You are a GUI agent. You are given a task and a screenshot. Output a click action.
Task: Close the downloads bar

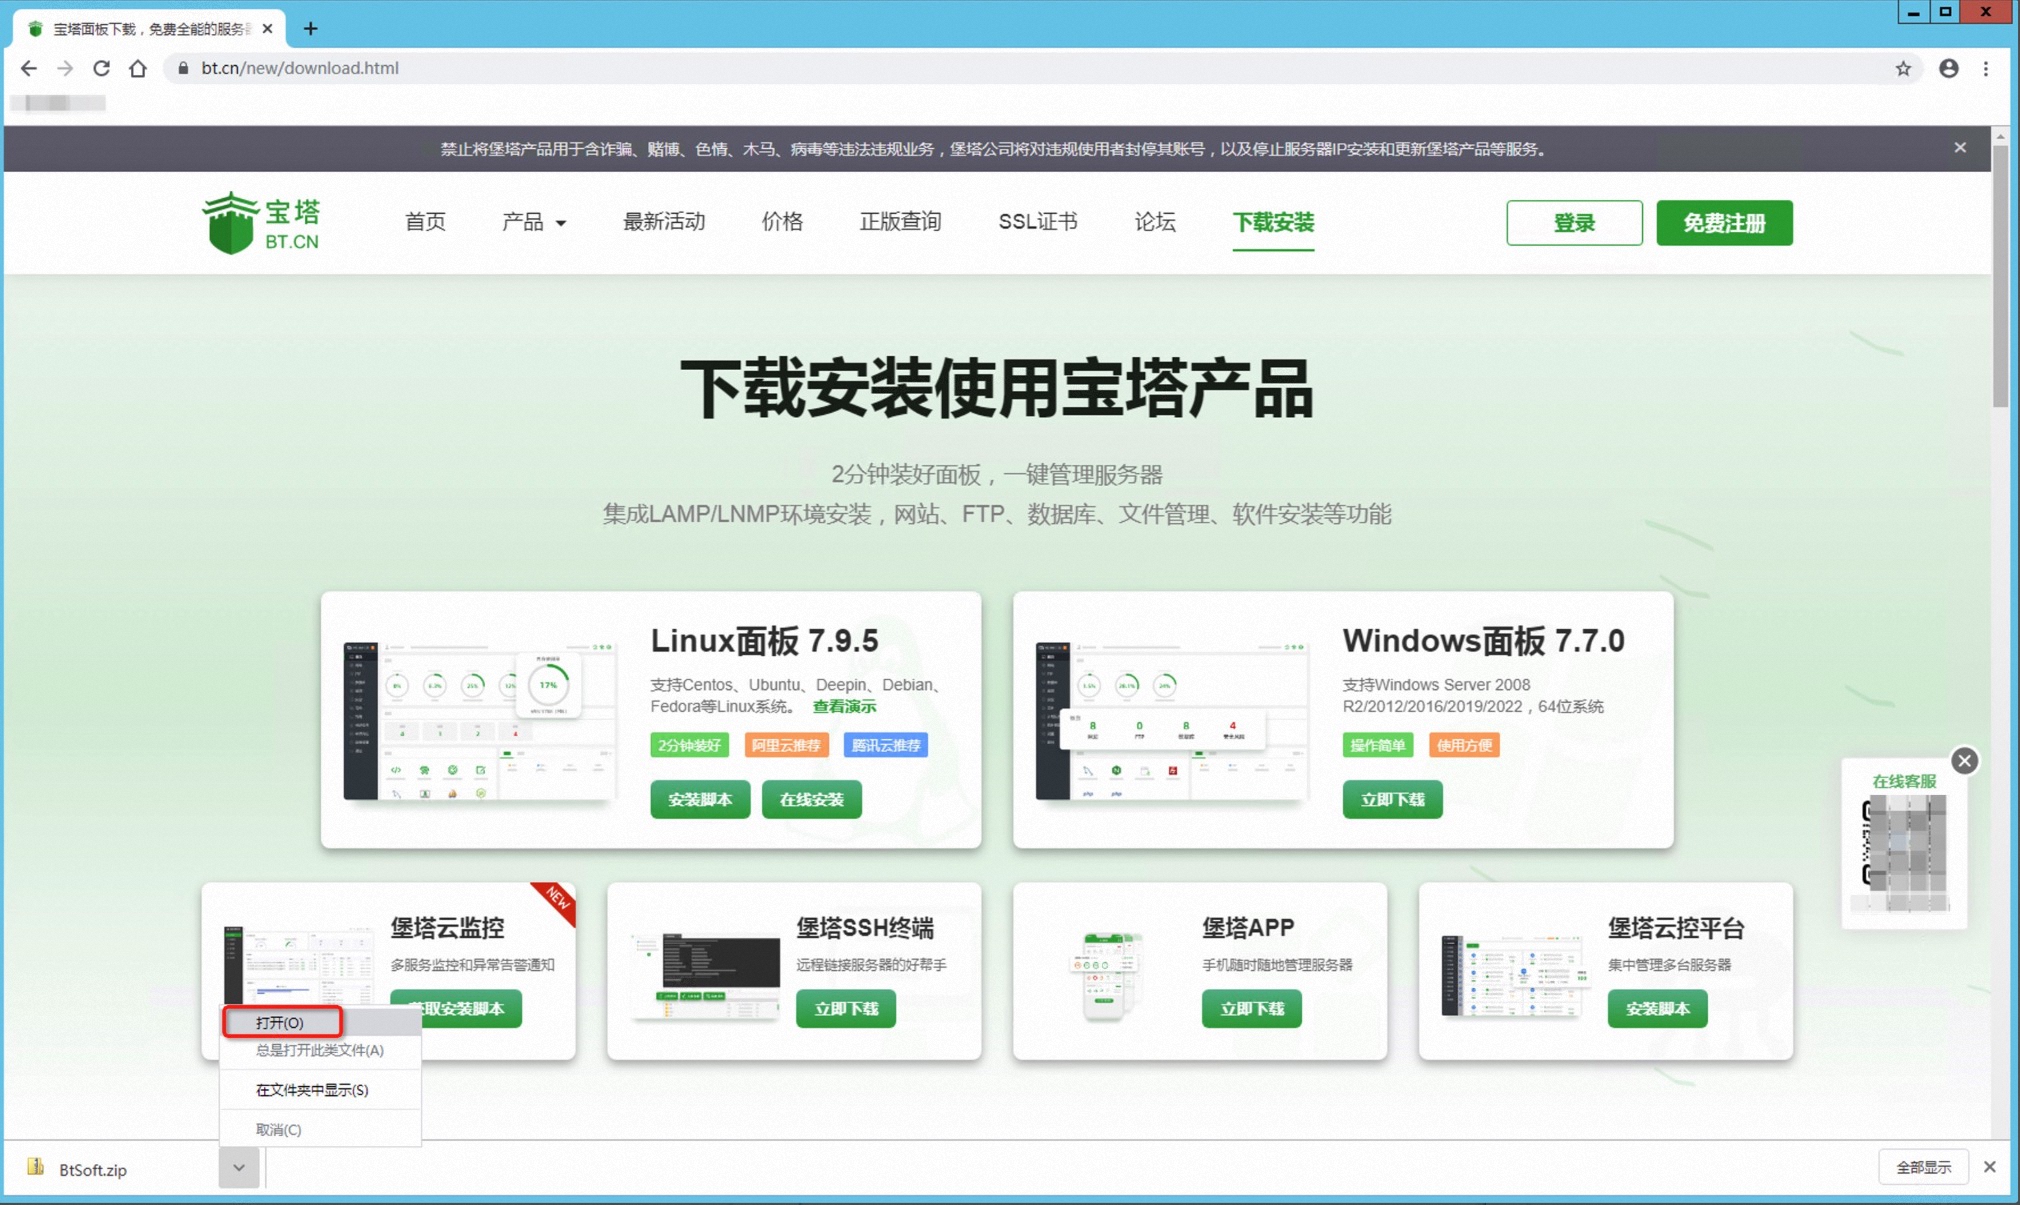pos(1990,1167)
